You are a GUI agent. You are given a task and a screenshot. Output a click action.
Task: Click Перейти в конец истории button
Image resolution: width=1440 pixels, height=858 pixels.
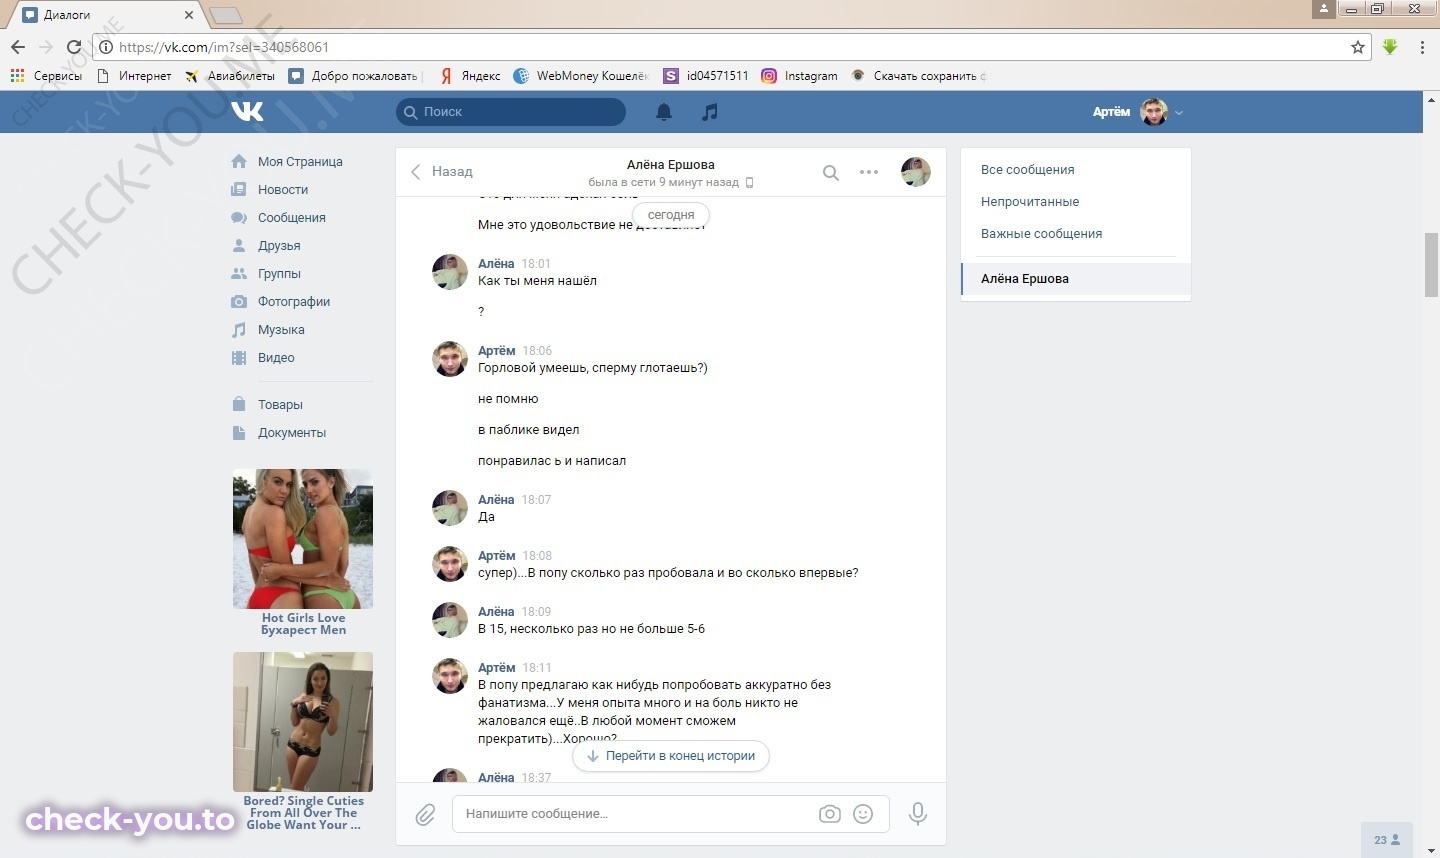pos(671,756)
